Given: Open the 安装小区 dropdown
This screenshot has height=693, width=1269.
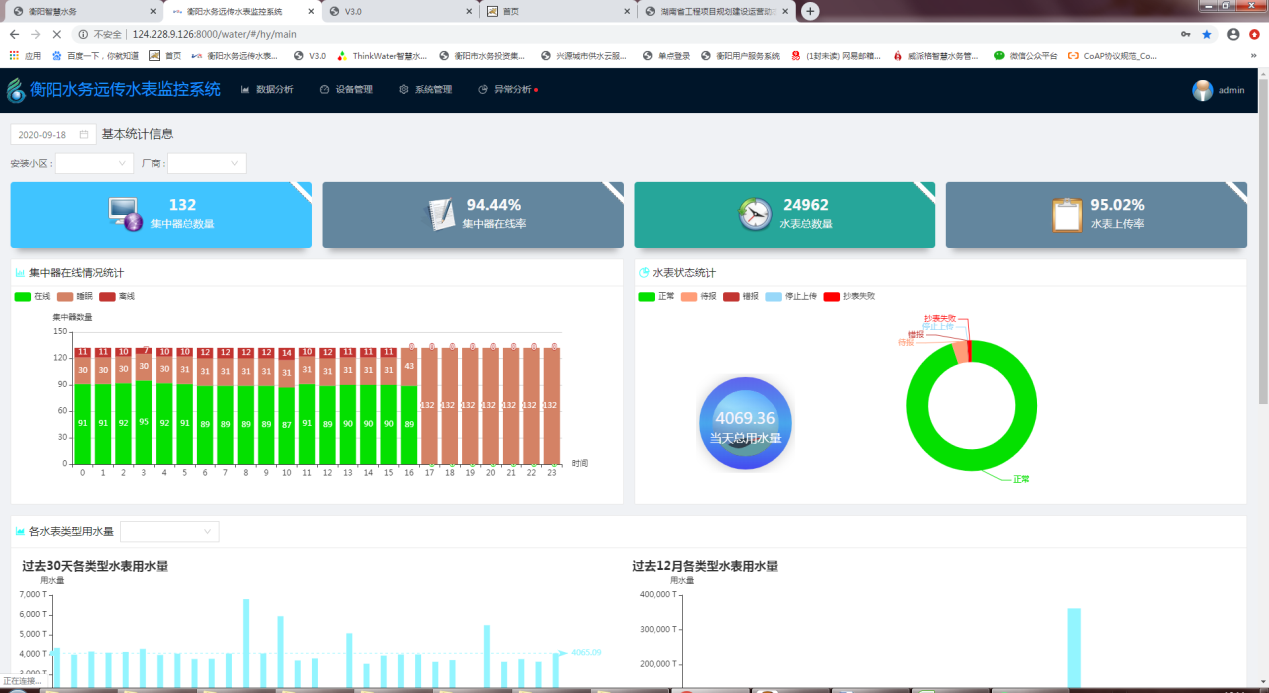Looking at the screenshot, I should [94, 163].
